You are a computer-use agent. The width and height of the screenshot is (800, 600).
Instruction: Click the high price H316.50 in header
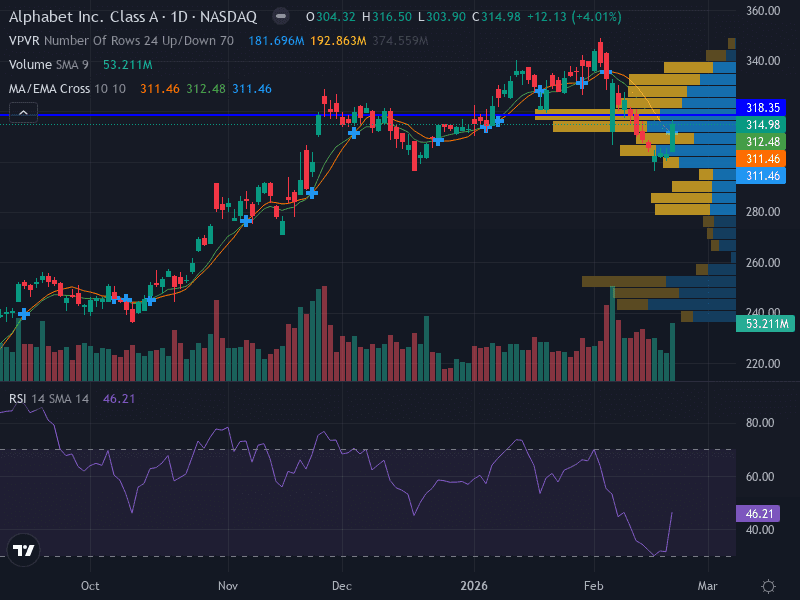(x=387, y=17)
